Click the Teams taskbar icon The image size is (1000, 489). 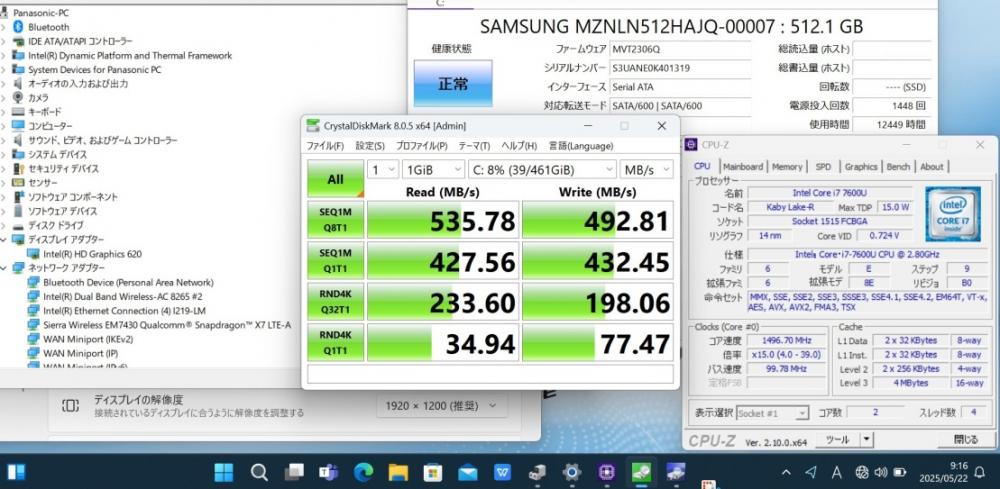328,472
